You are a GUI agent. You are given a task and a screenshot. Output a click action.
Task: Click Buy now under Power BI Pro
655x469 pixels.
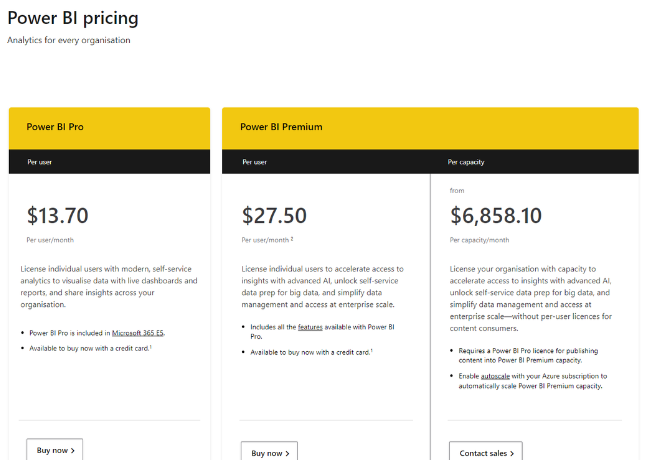point(55,451)
